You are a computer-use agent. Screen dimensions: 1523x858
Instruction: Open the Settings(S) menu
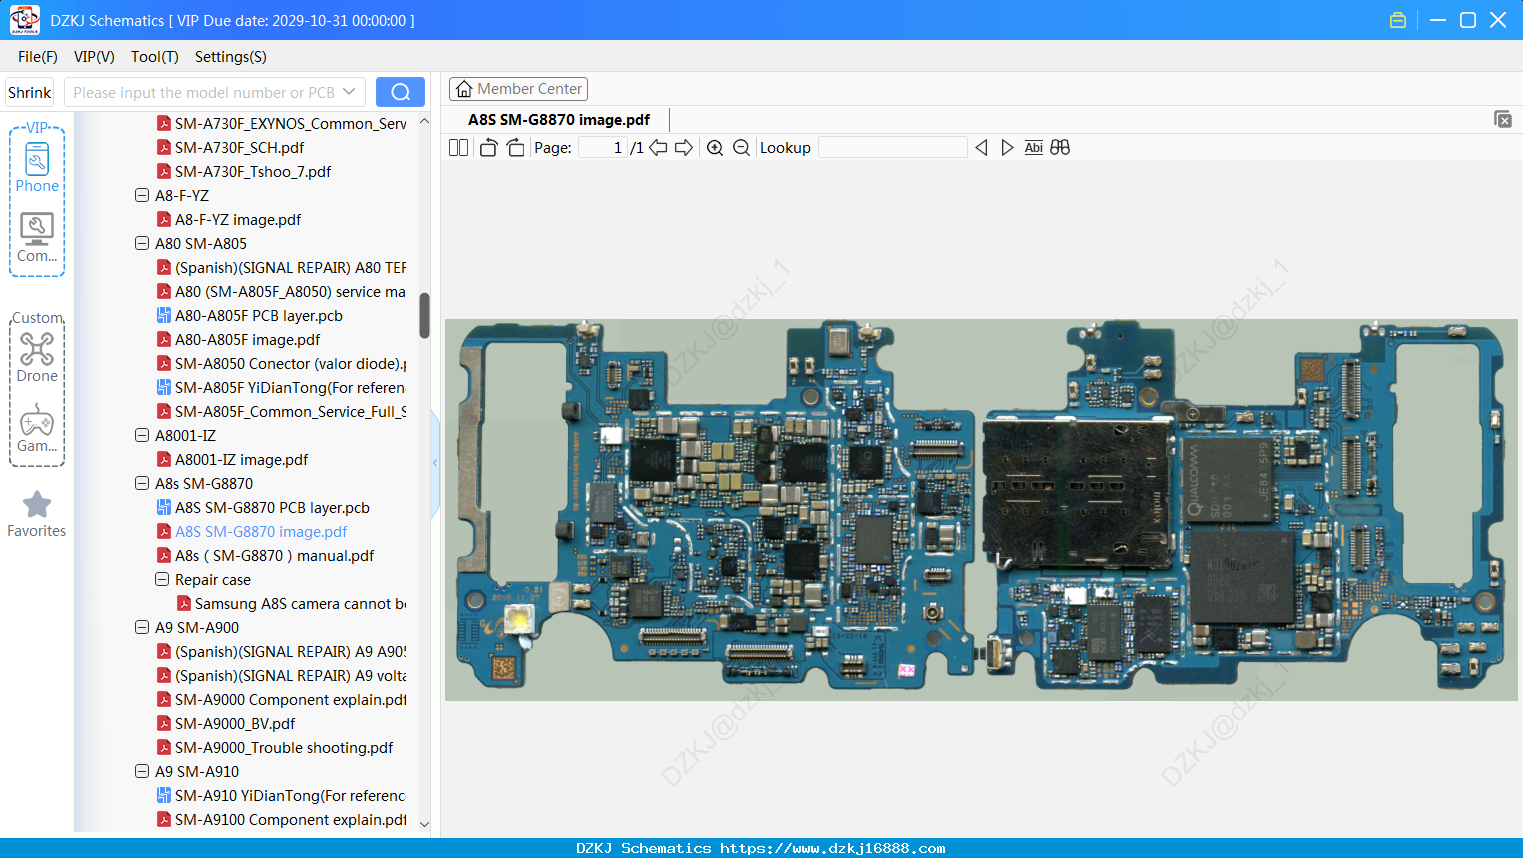(231, 57)
